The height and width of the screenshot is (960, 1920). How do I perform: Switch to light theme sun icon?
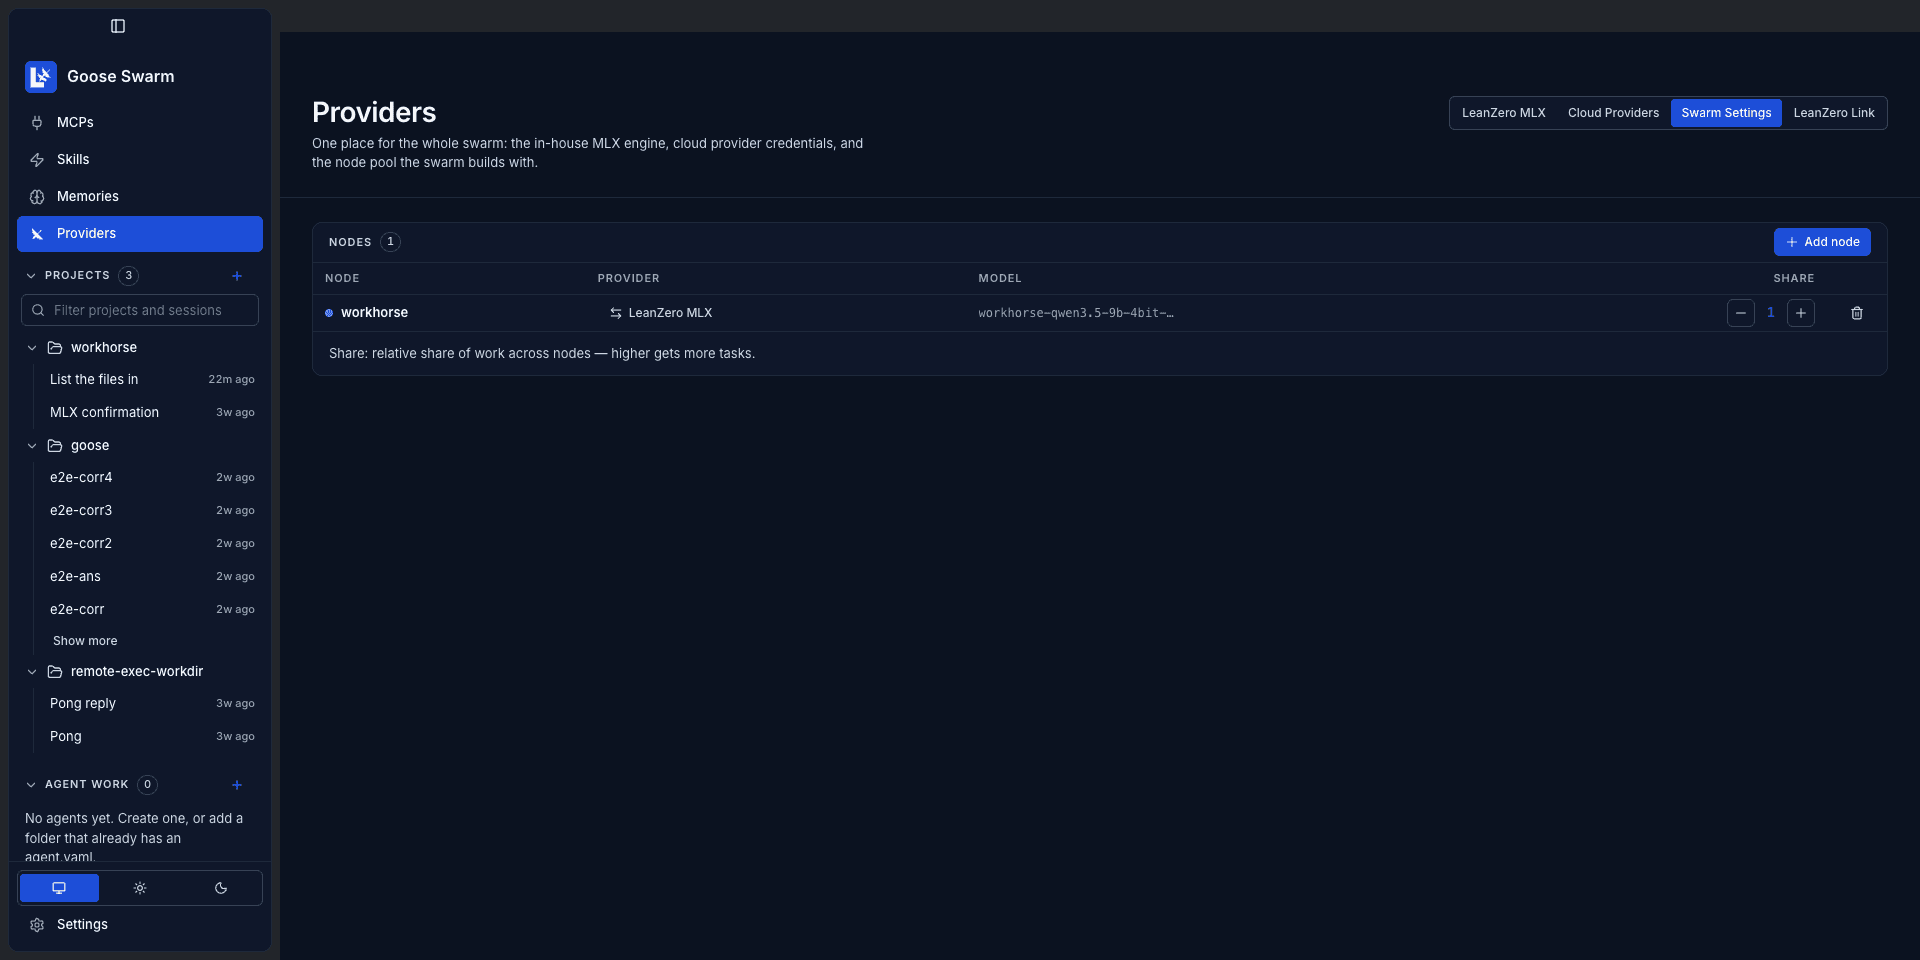[x=140, y=888]
